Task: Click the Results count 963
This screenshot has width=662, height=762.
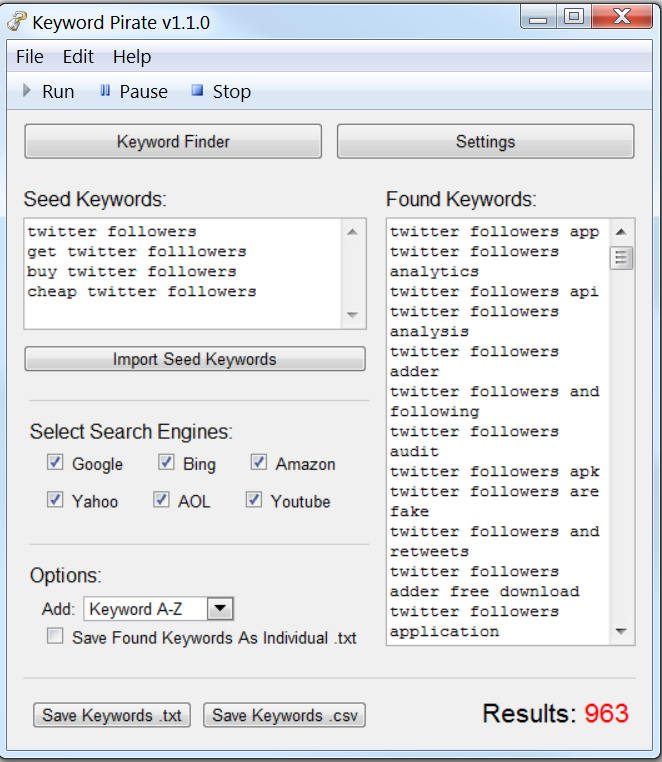Action: pos(607,713)
